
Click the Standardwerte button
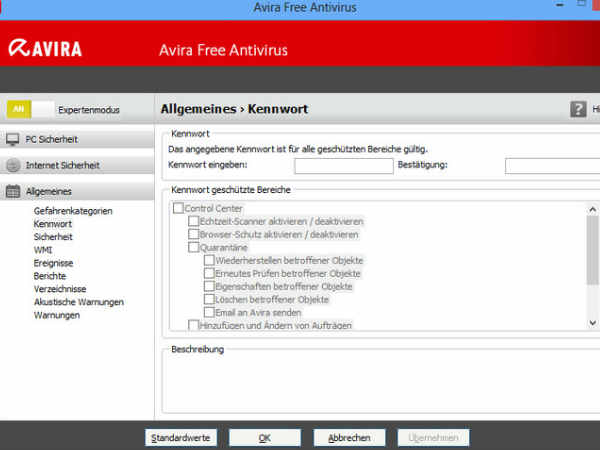pyautogui.click(x=181, y=438)
